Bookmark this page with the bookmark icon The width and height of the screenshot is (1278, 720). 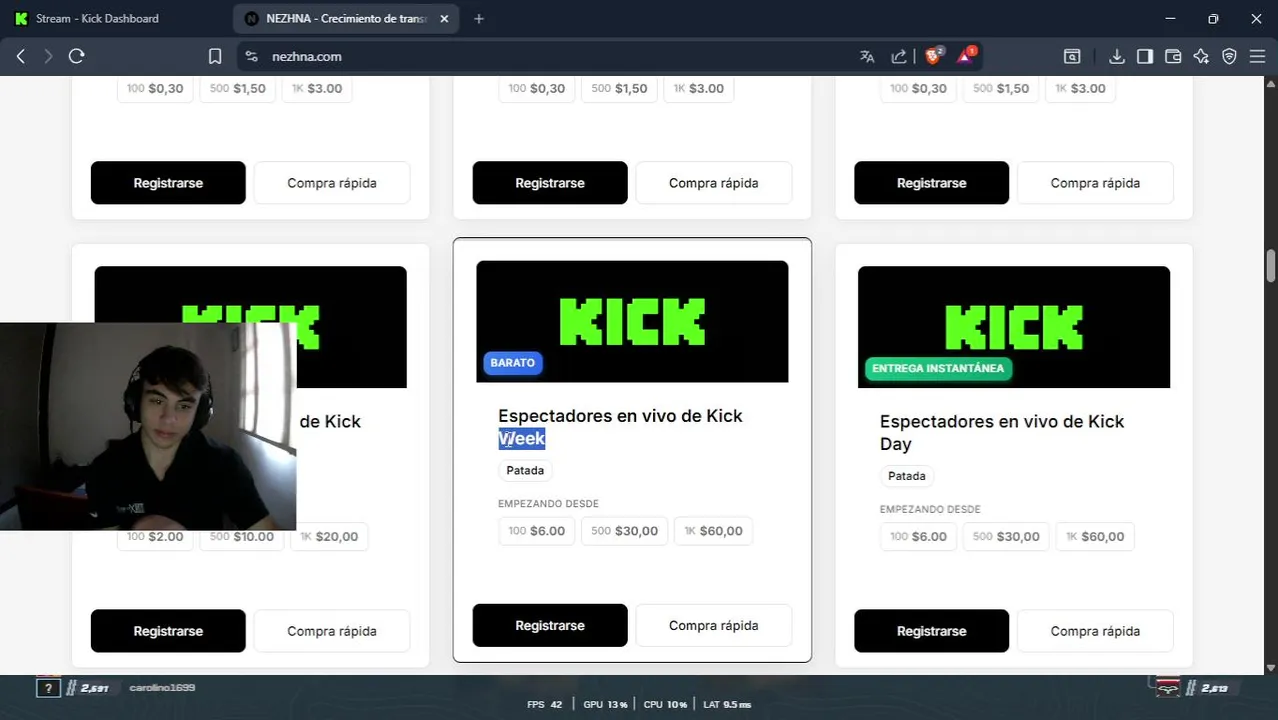[x=215, y=57]
